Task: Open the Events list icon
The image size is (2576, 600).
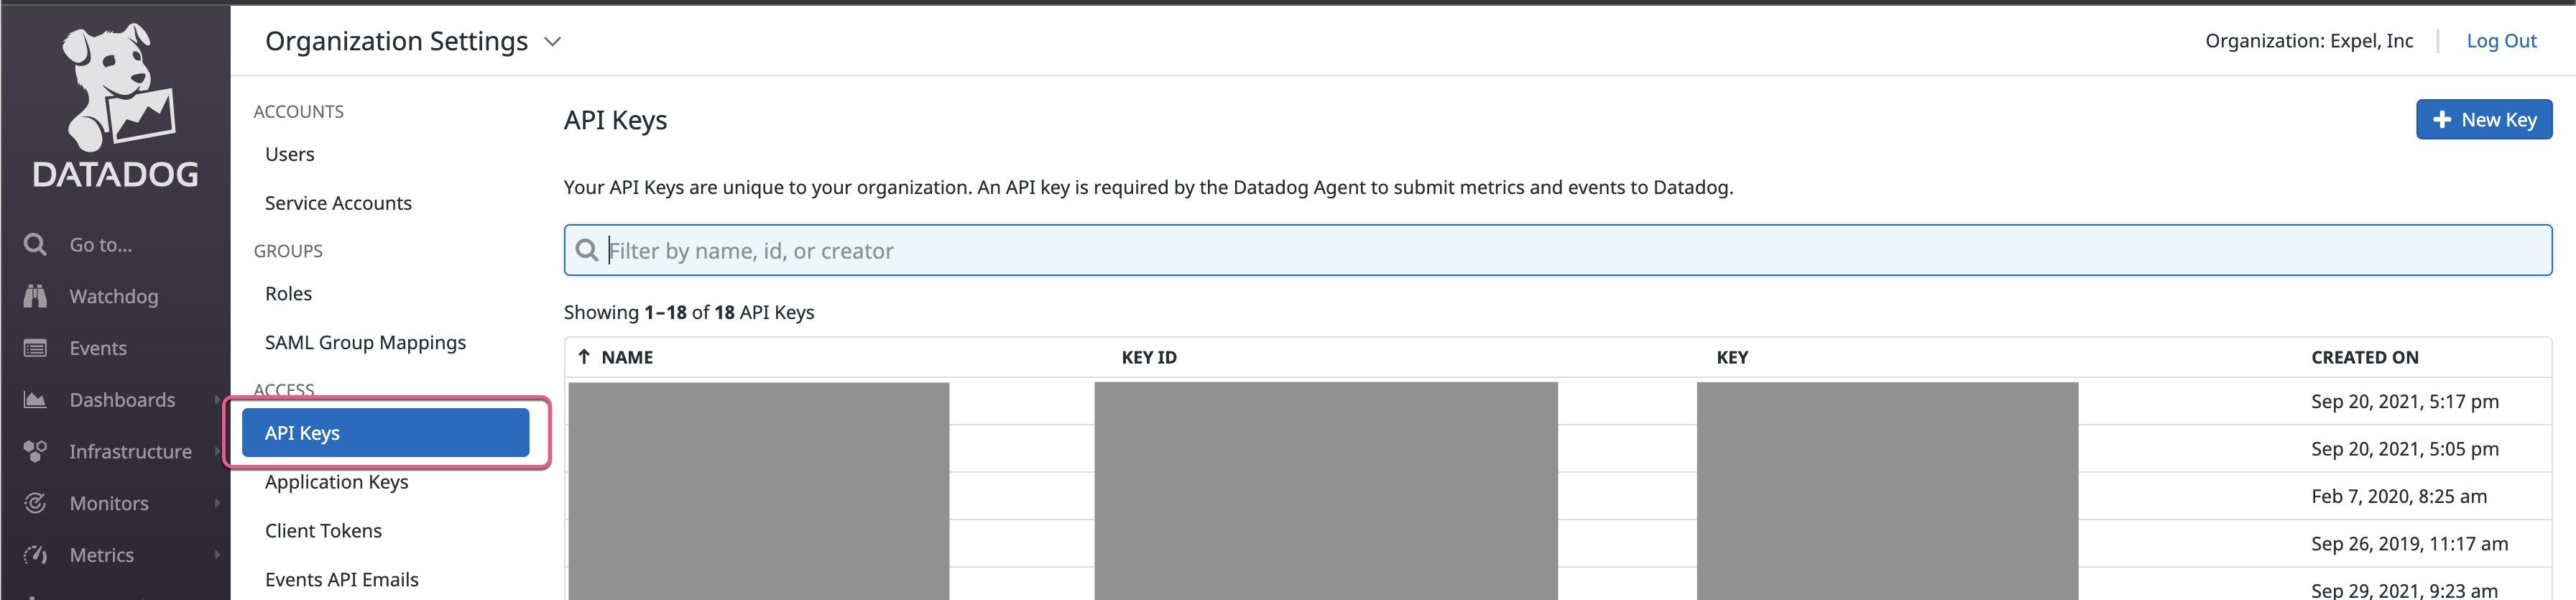Action: [35, 349]
